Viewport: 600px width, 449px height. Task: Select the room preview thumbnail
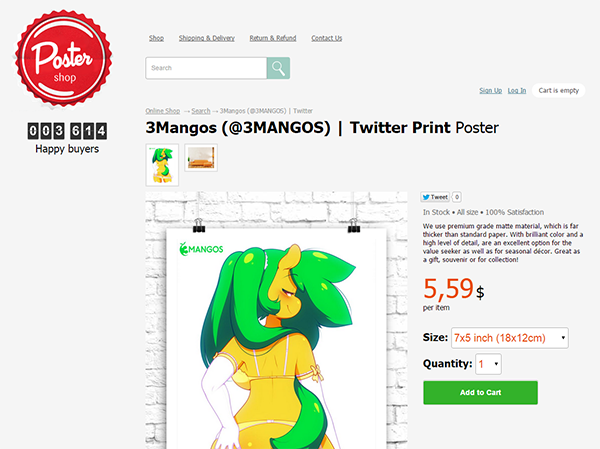[x=201, y=158]
